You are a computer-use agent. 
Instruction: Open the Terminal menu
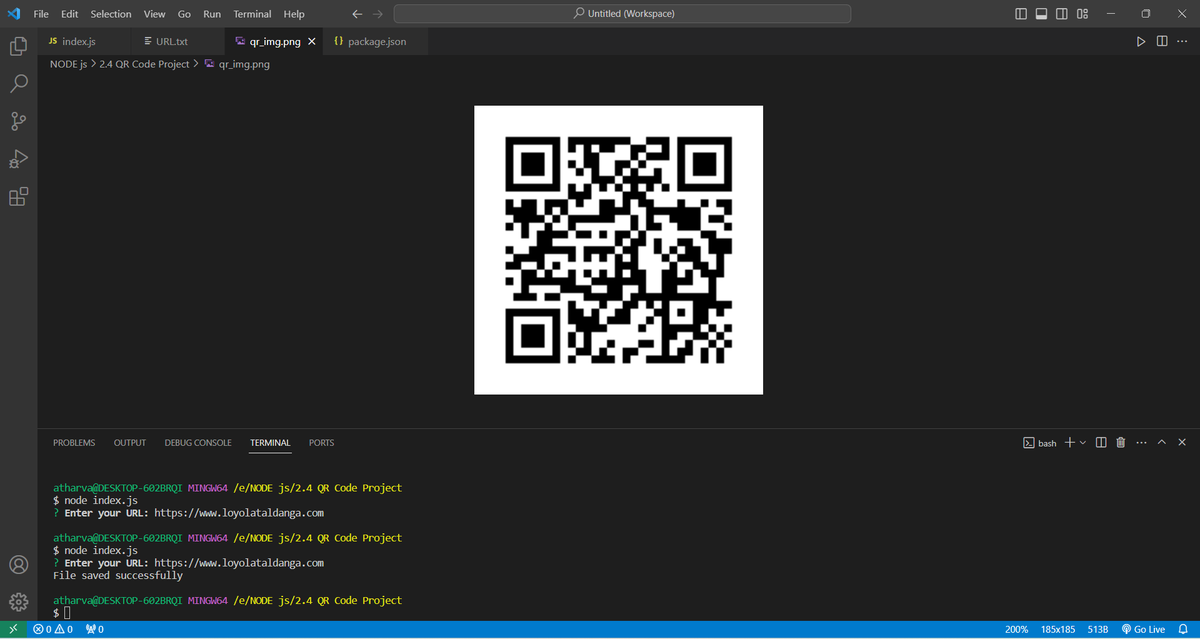[x=251, y=13]
